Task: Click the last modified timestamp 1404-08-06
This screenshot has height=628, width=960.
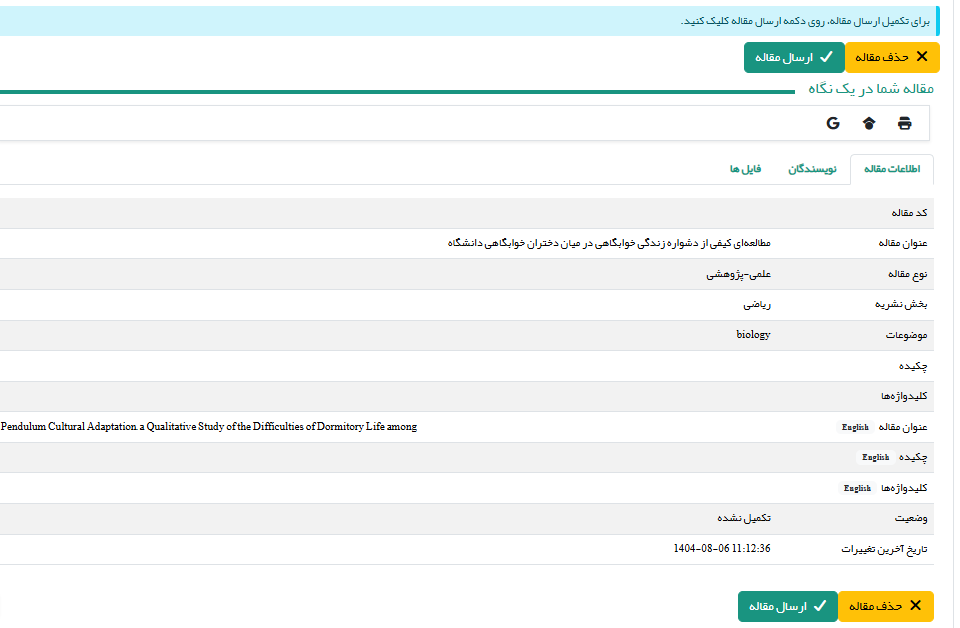Action: pos(722,549)
